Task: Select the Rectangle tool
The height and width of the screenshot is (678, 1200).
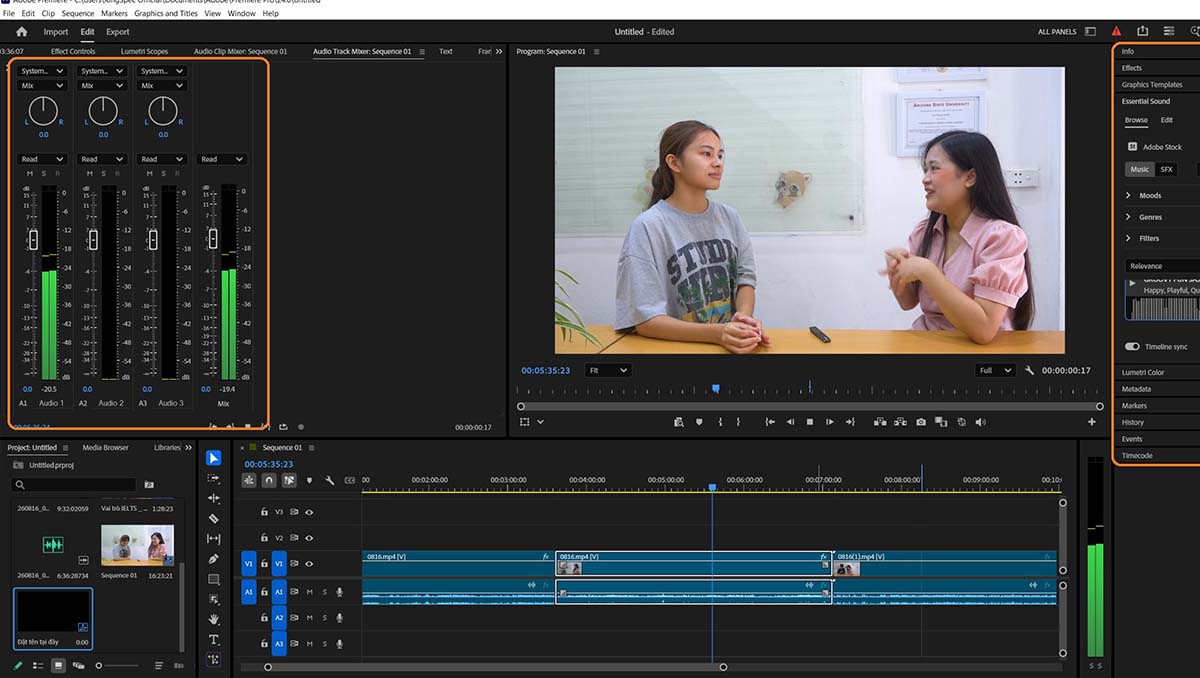Action: tap(214, 580)
